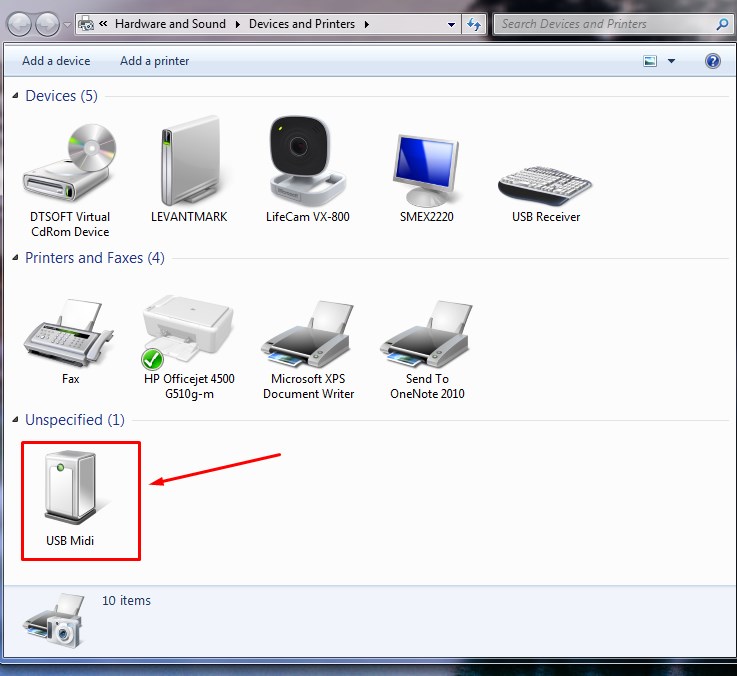Click the Devices (5) group heading

pos(61,95)
